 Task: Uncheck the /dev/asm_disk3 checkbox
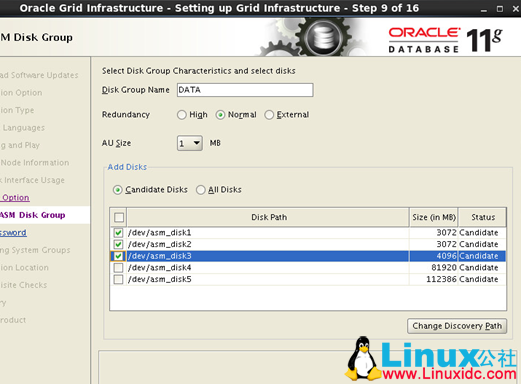pyautogui.click(x=118, y=256)
